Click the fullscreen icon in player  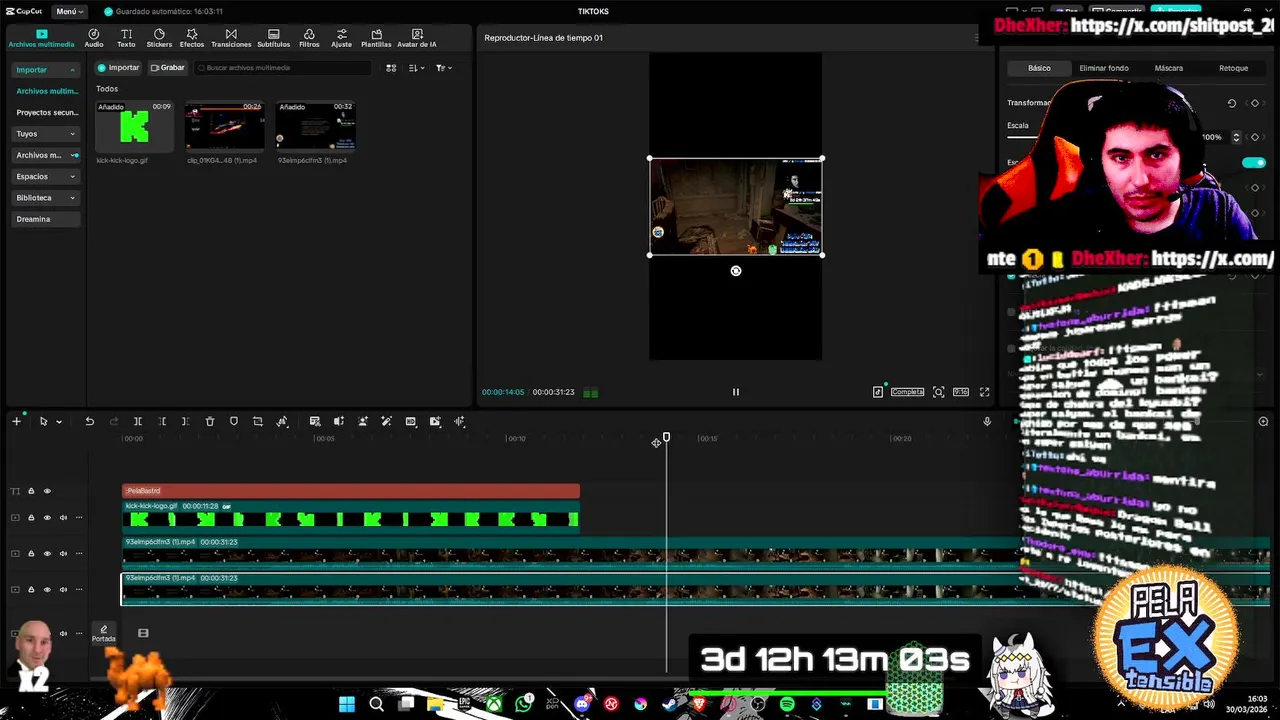point(984,392)
